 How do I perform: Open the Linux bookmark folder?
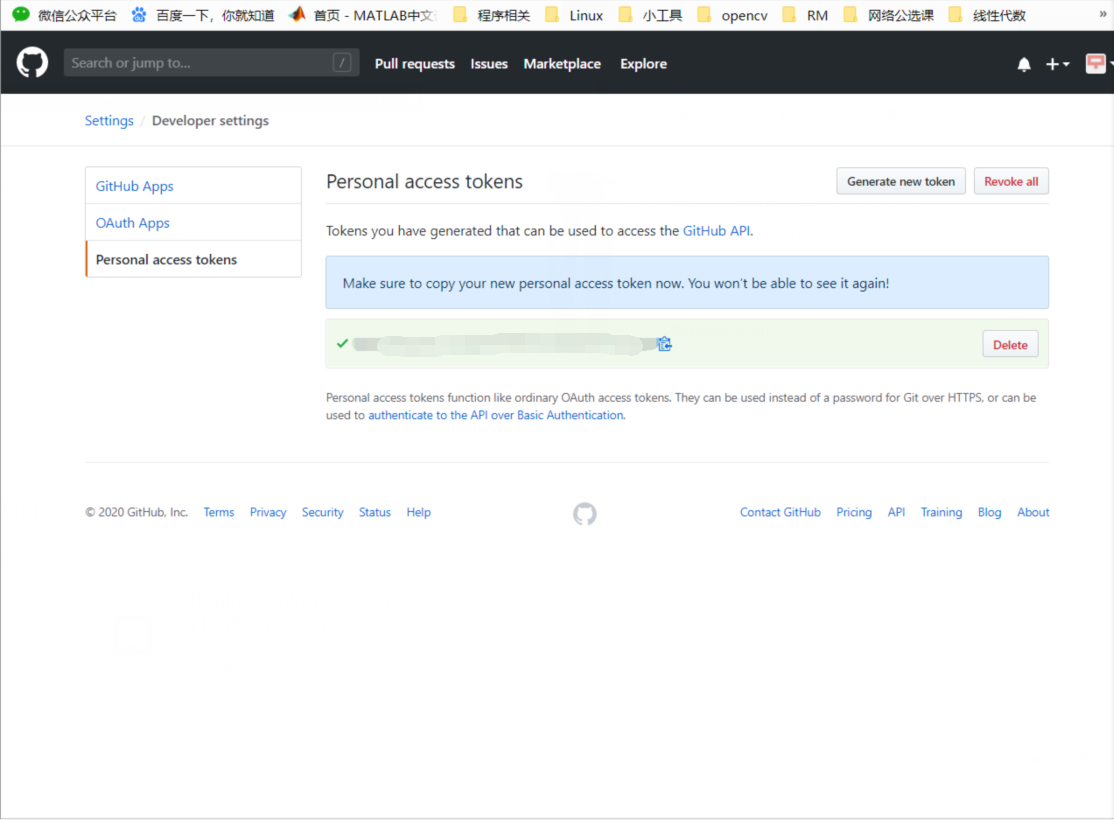click(574, 15)
